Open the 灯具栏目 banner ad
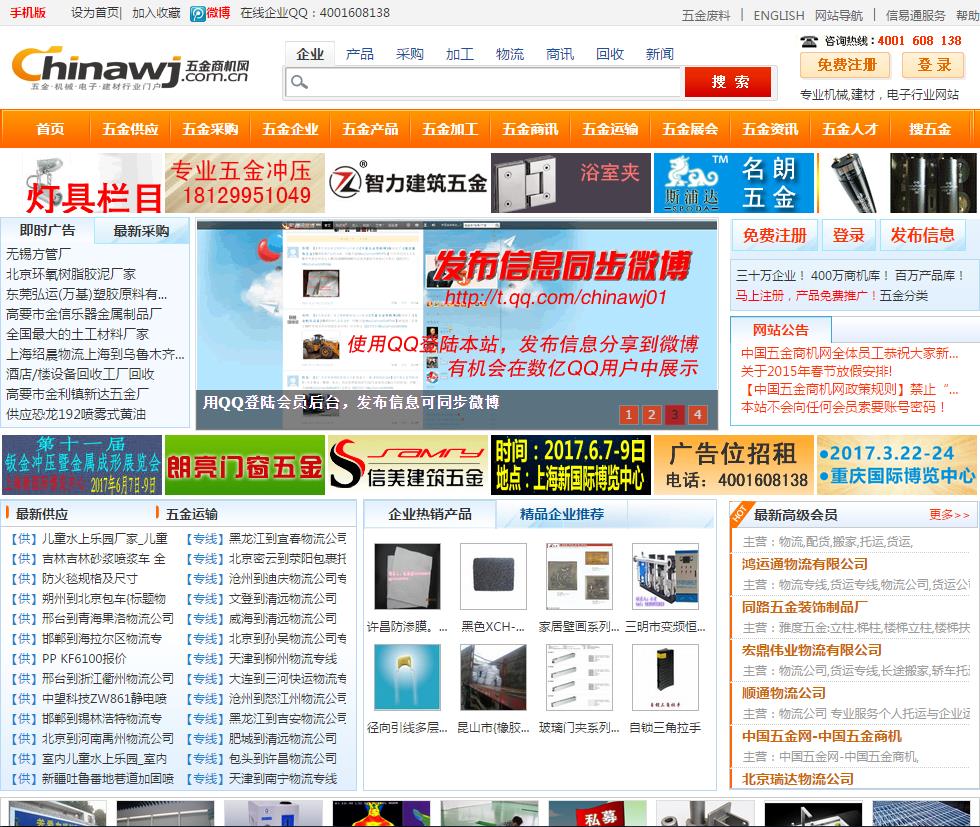 click(82, 183)
